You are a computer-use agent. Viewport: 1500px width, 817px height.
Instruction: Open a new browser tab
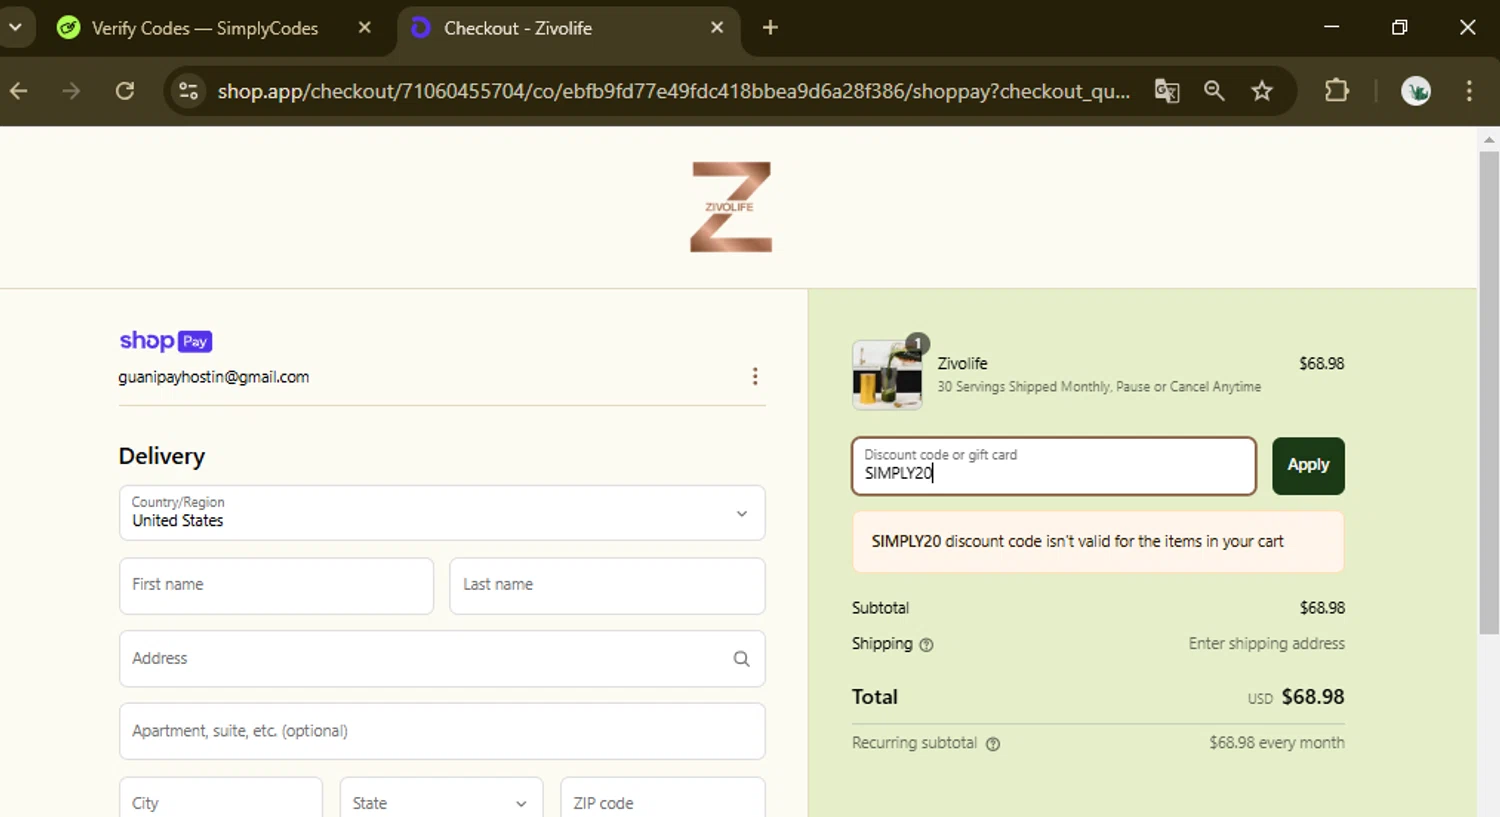pos(770,28)
